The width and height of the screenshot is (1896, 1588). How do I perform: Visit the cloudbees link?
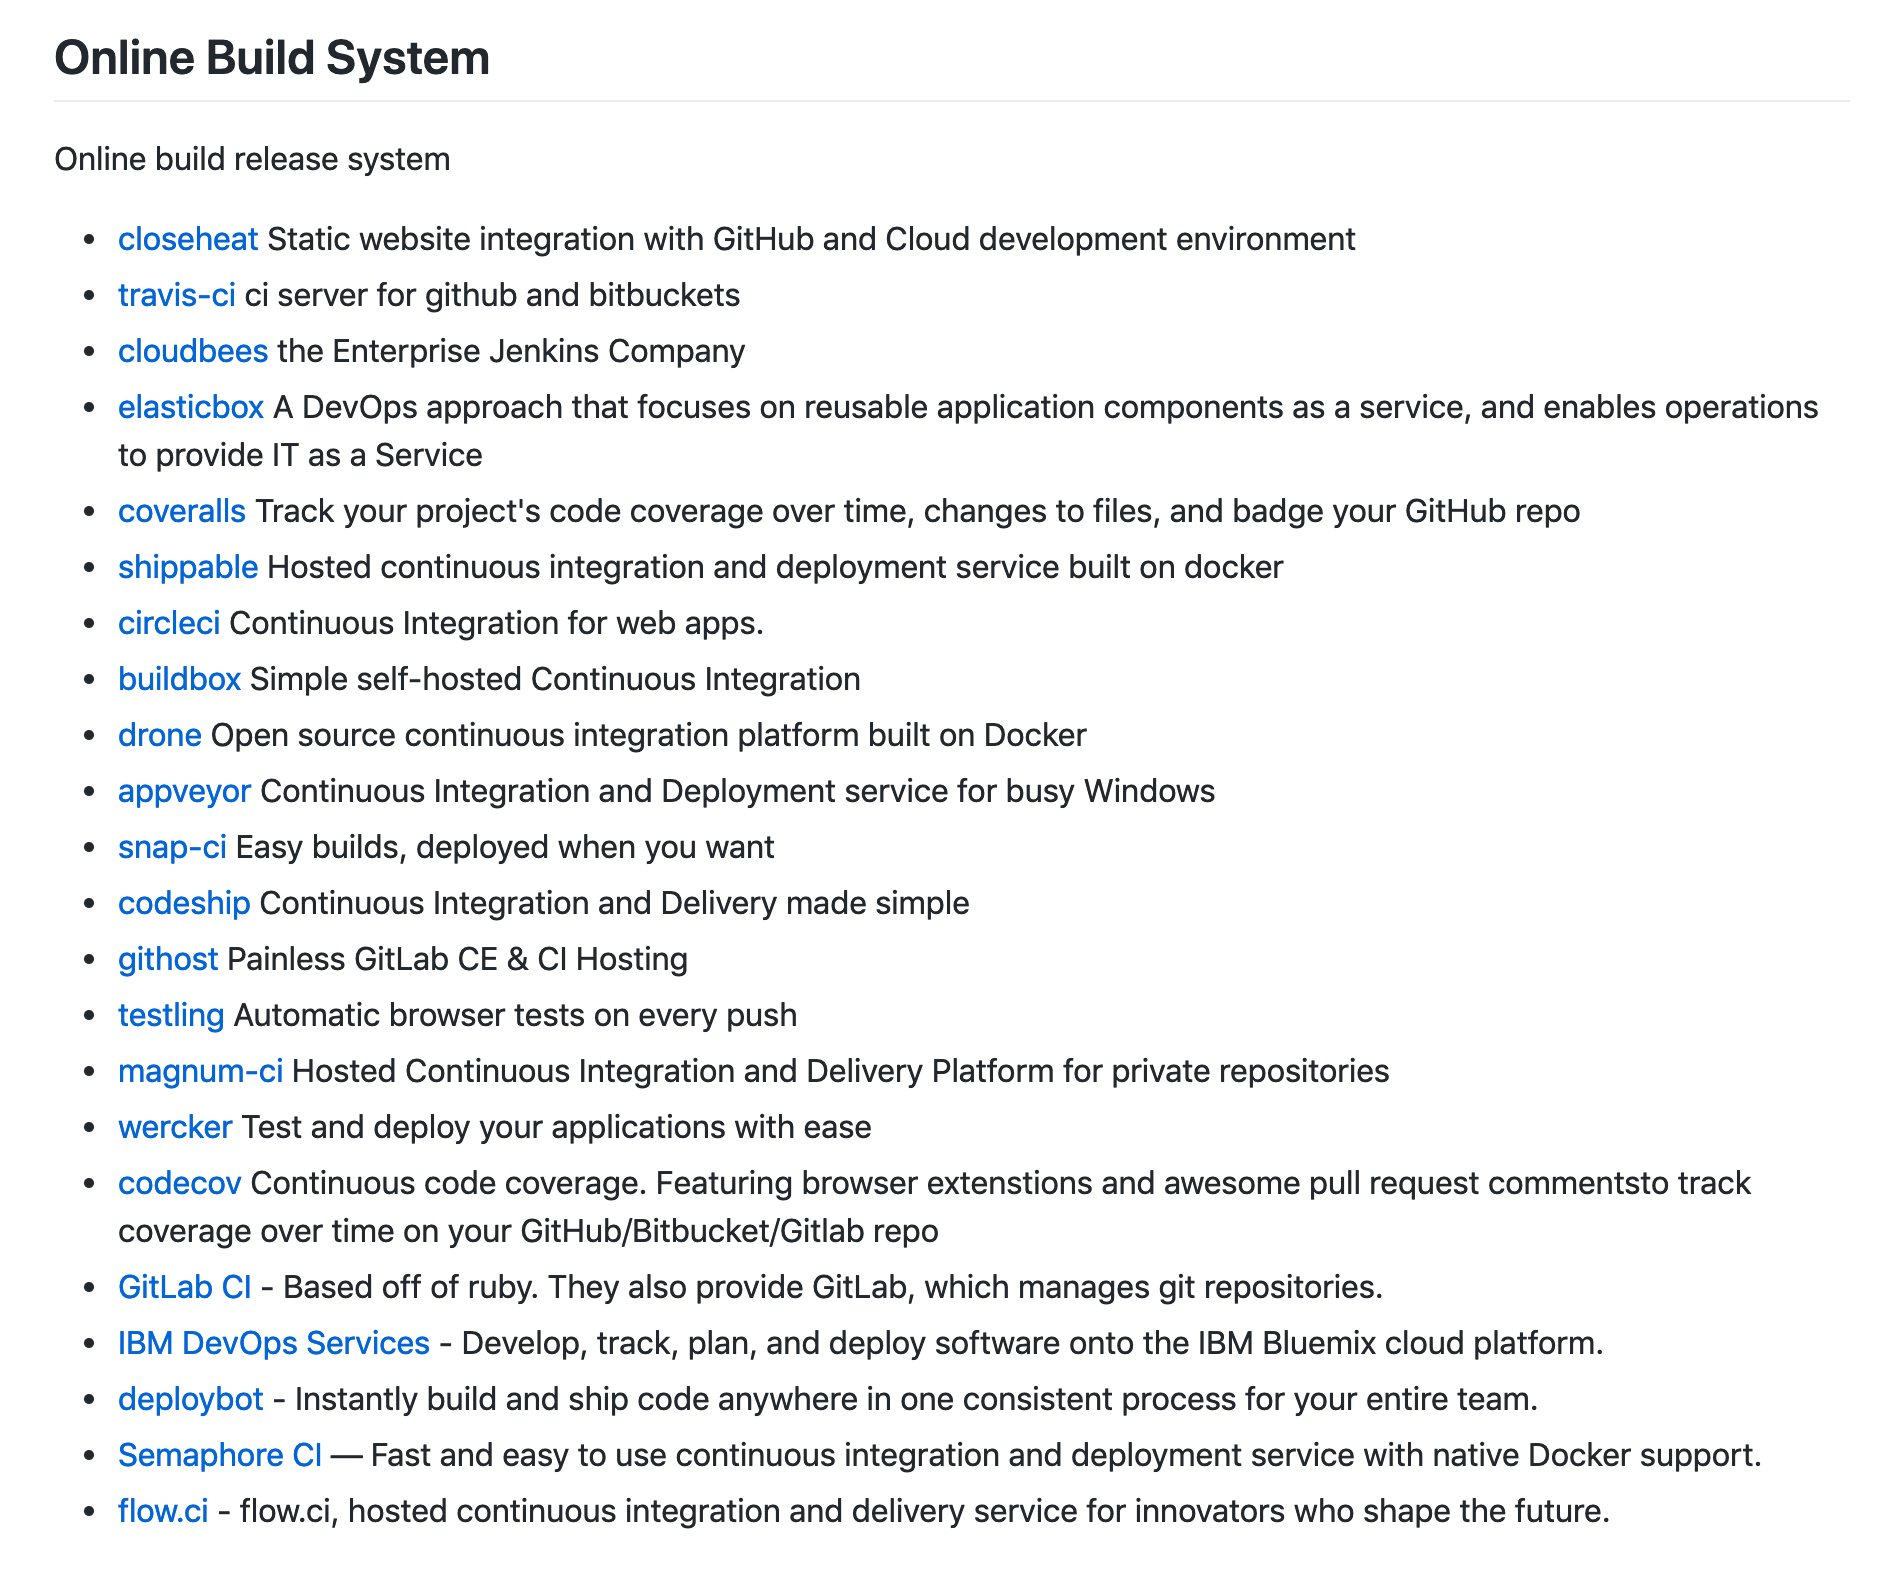click(192, 351)
